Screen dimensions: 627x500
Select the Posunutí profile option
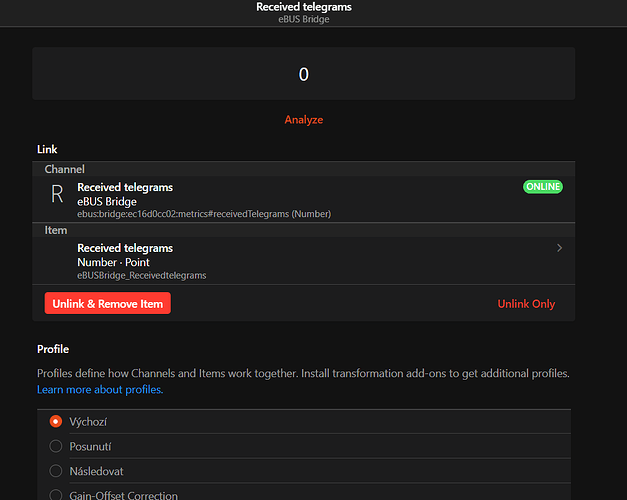56,446
